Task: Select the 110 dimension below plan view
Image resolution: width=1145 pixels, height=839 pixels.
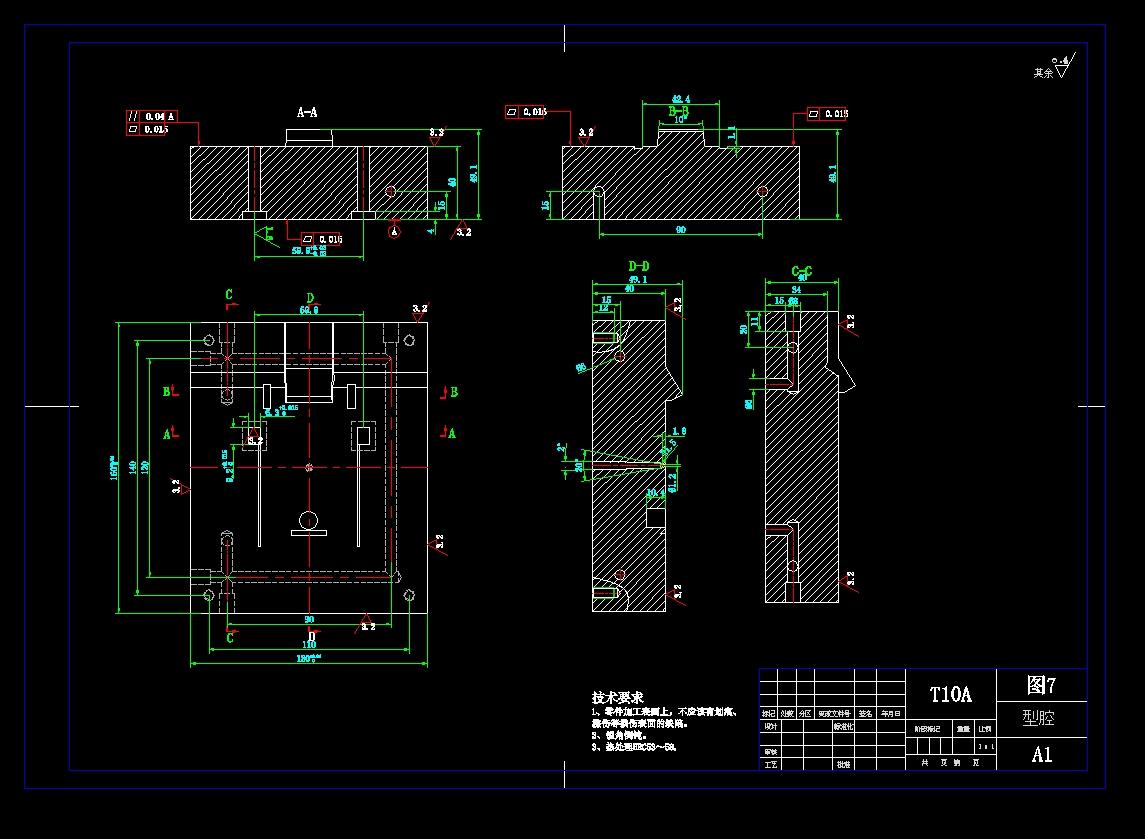Action: pos(309,644)
